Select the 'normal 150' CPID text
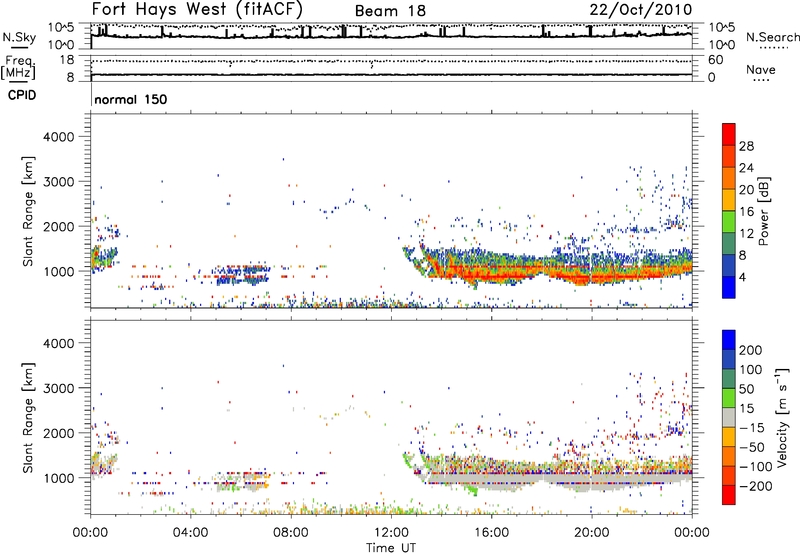This screenshot has width=800, height=554. (x=131, y=99)
